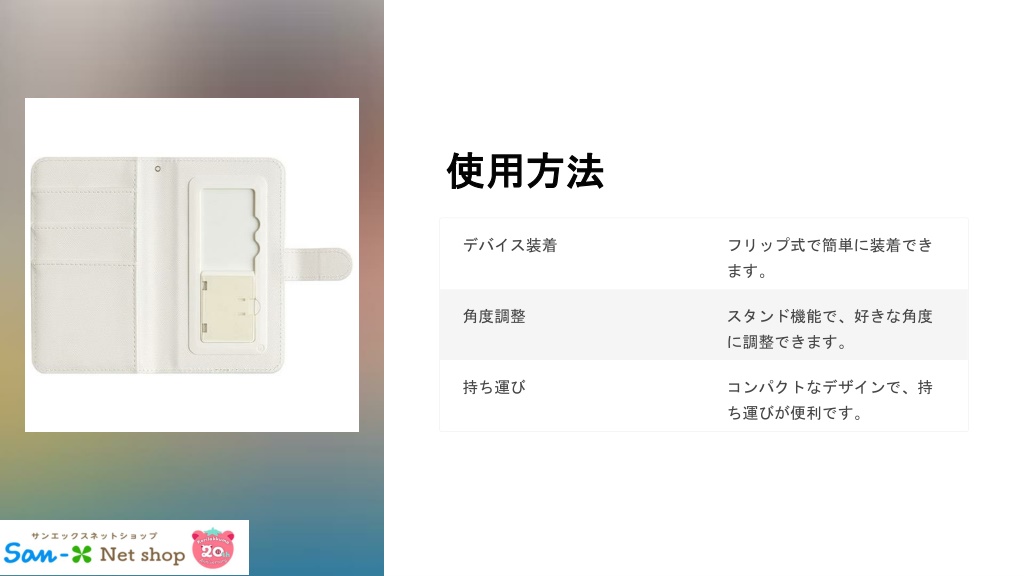
Task: Click the サンエックスネットショップ katakana text
Action: click(x=95, y=536)
